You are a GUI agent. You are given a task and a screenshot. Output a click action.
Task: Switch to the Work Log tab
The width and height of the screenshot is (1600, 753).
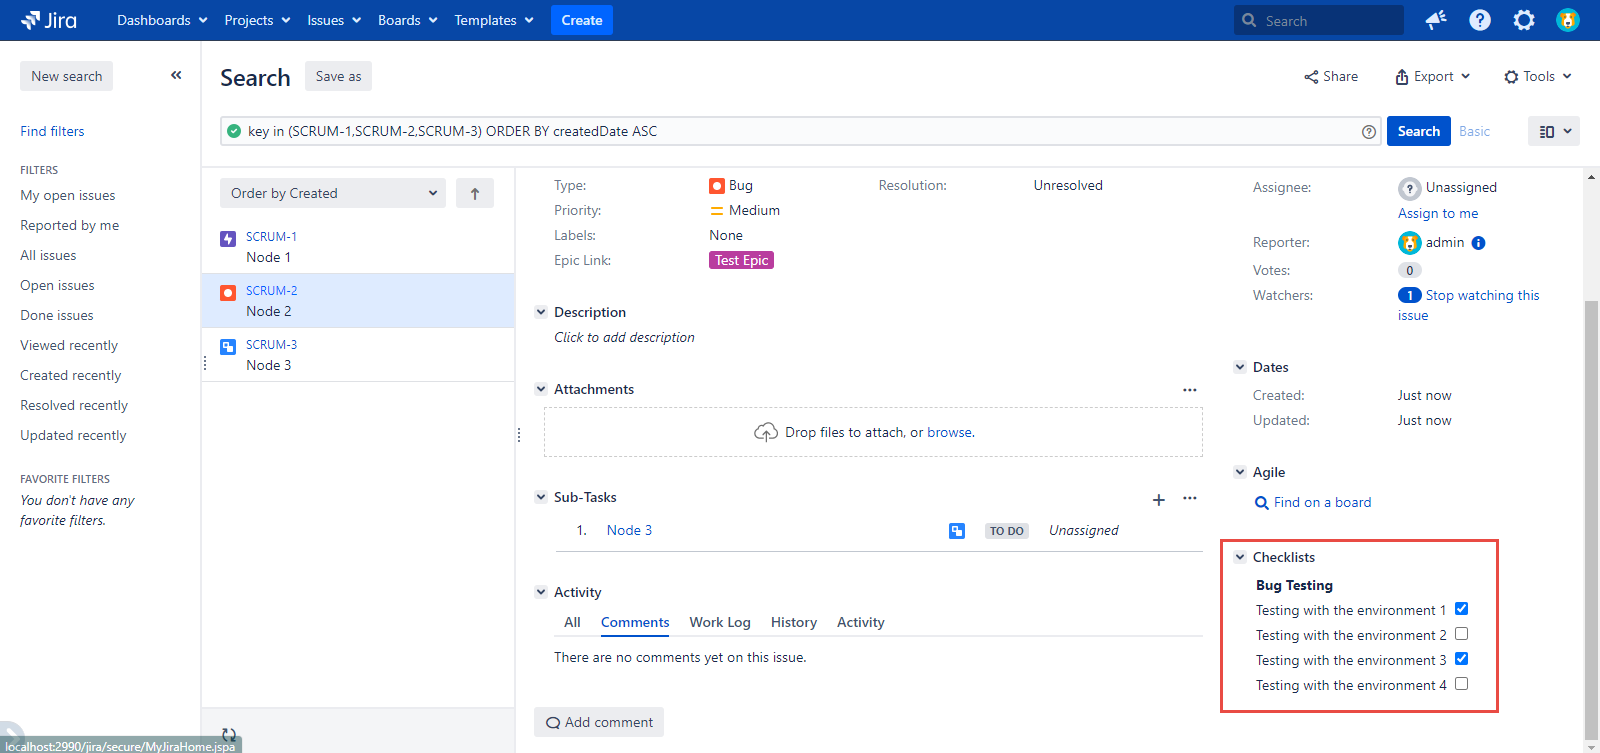pyautogui.click(x=719, y=622)
